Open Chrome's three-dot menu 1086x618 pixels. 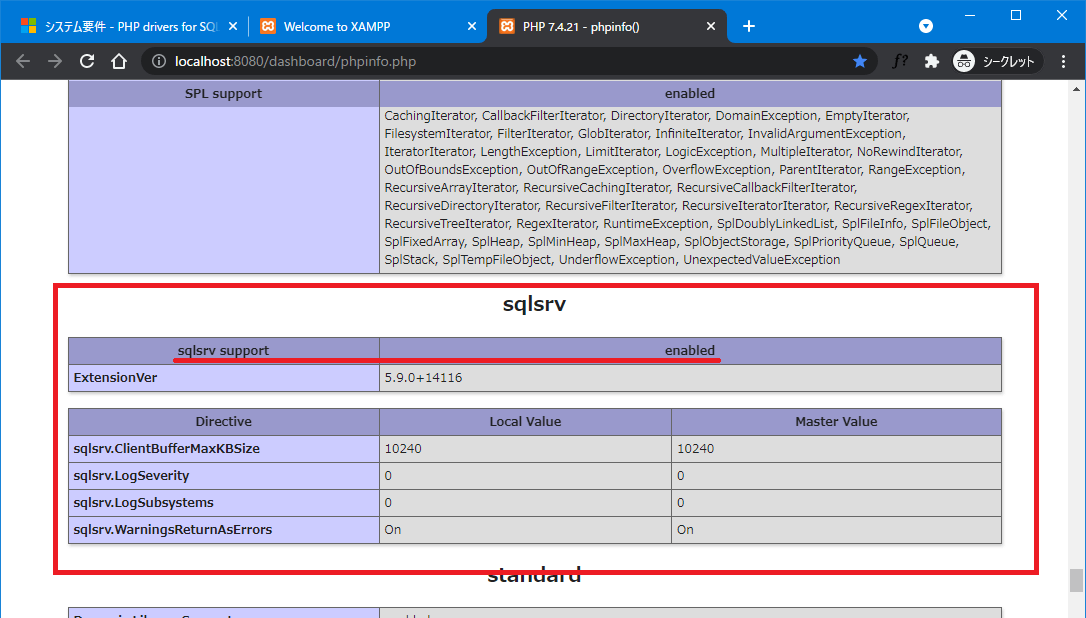coord(1064,61)
